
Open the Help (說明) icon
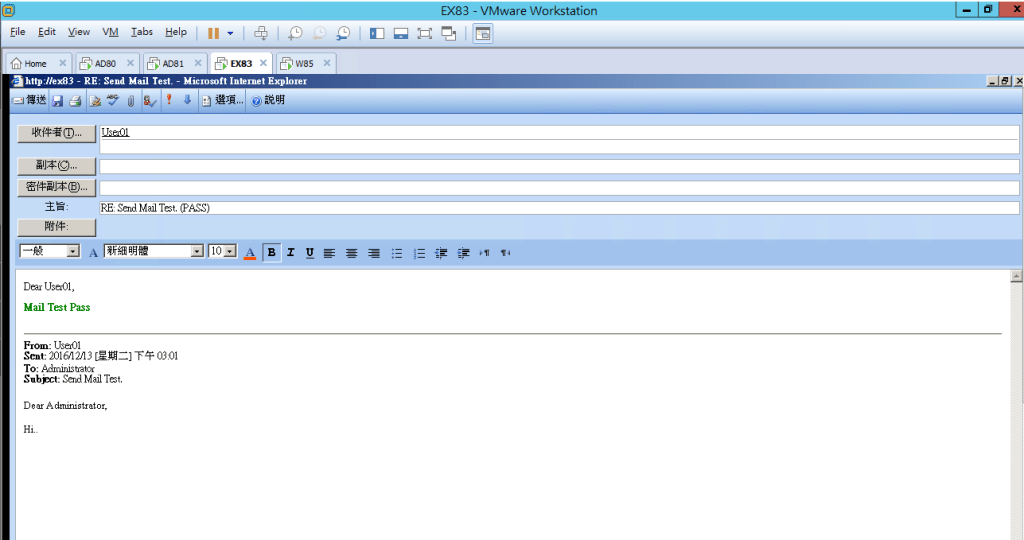267,100
